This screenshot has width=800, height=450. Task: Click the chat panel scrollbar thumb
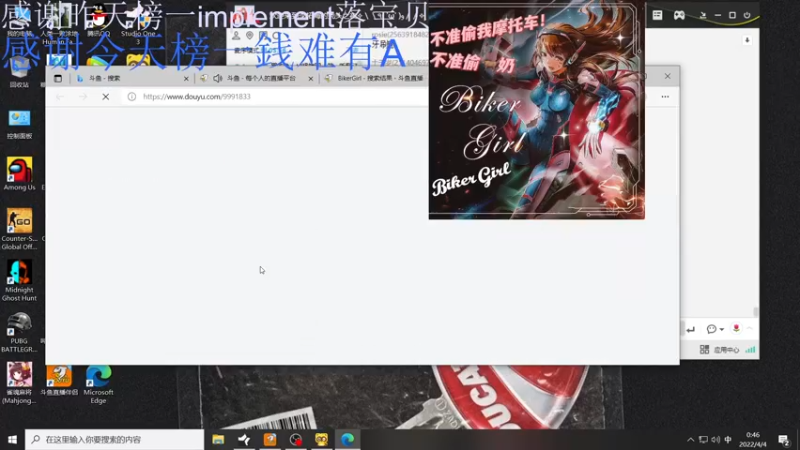tap(756, 311)
